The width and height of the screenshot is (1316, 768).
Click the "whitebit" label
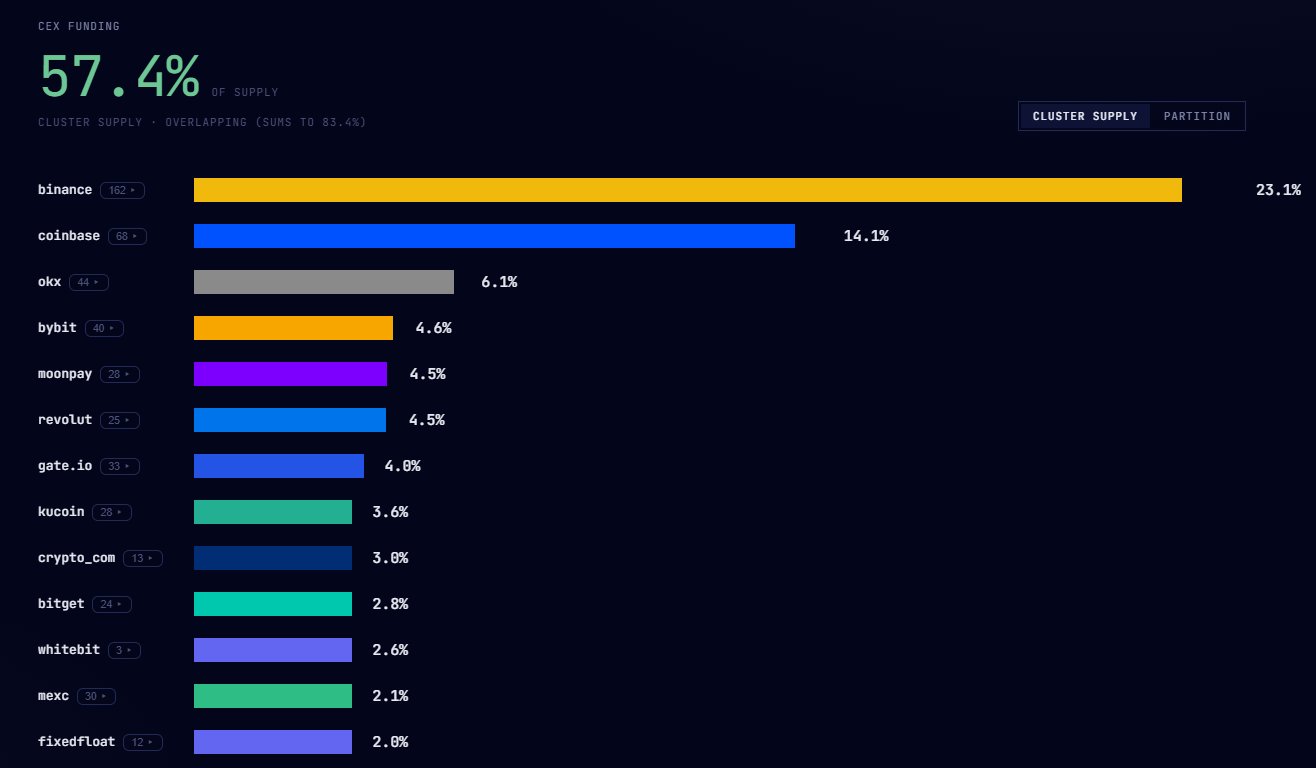69,650
